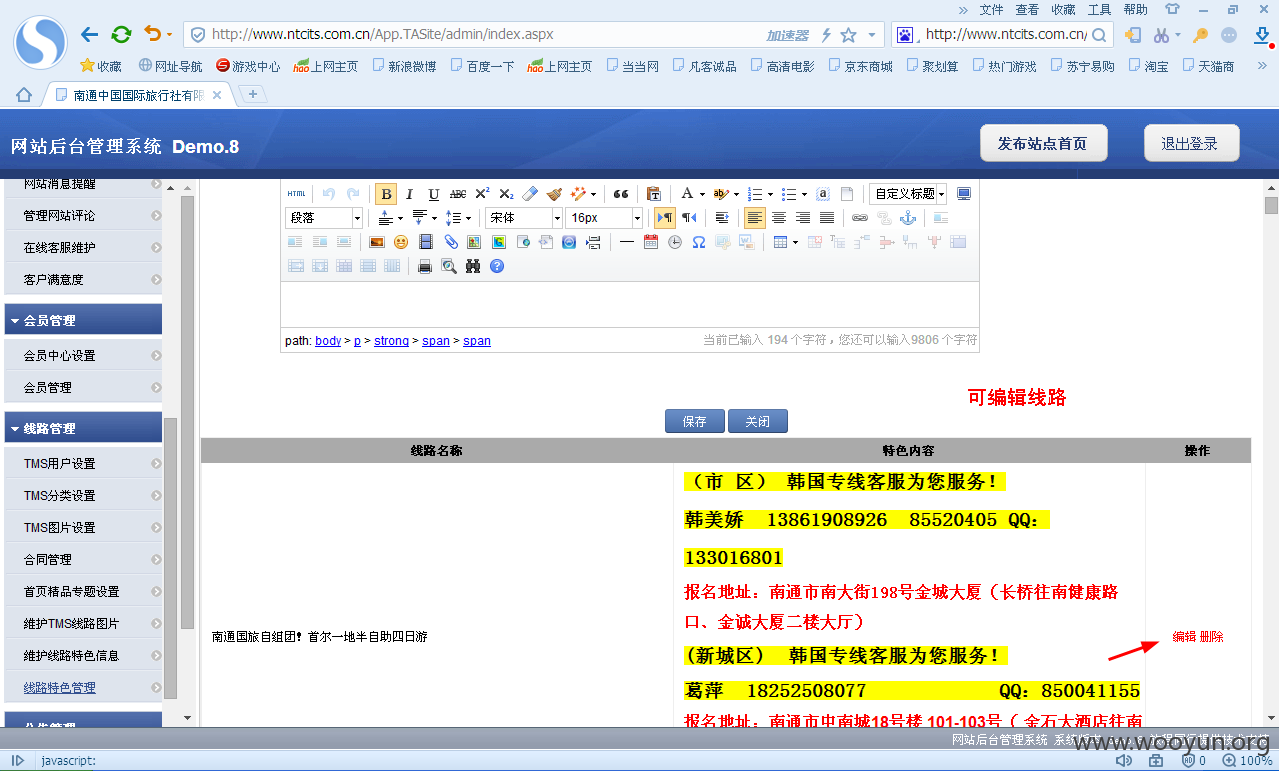Open the browser 查看 menu
This screenshot has width=1279, height=771.
click(1027, 9)
